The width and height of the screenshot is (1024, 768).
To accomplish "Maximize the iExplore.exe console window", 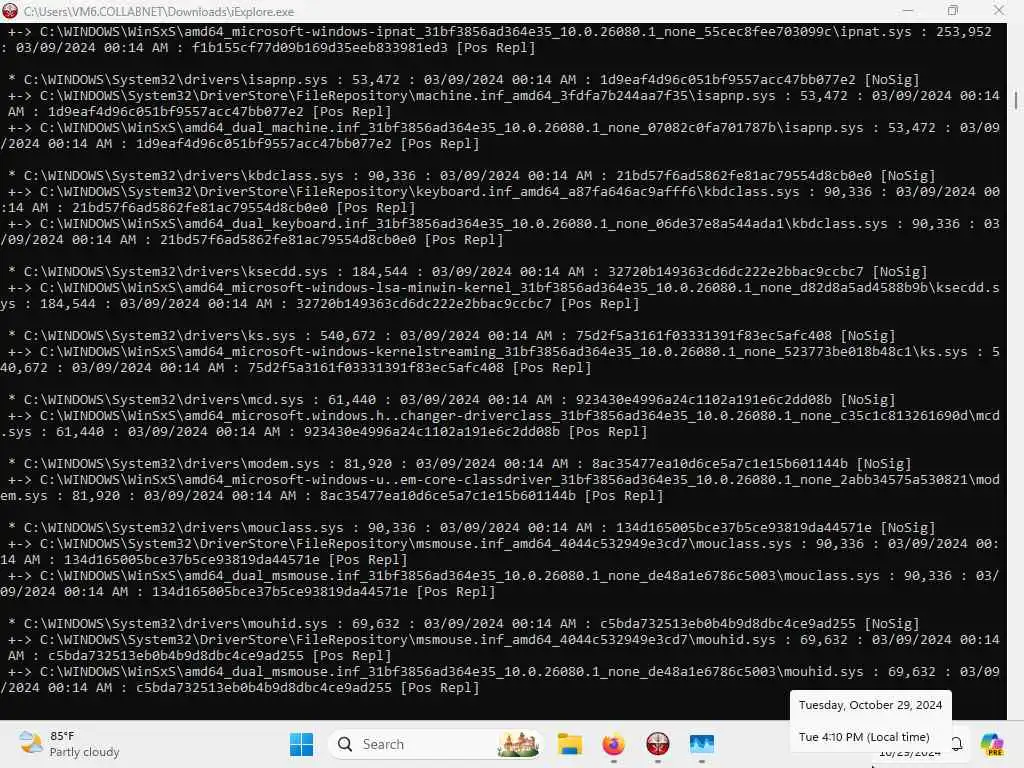I will point(953,10).
